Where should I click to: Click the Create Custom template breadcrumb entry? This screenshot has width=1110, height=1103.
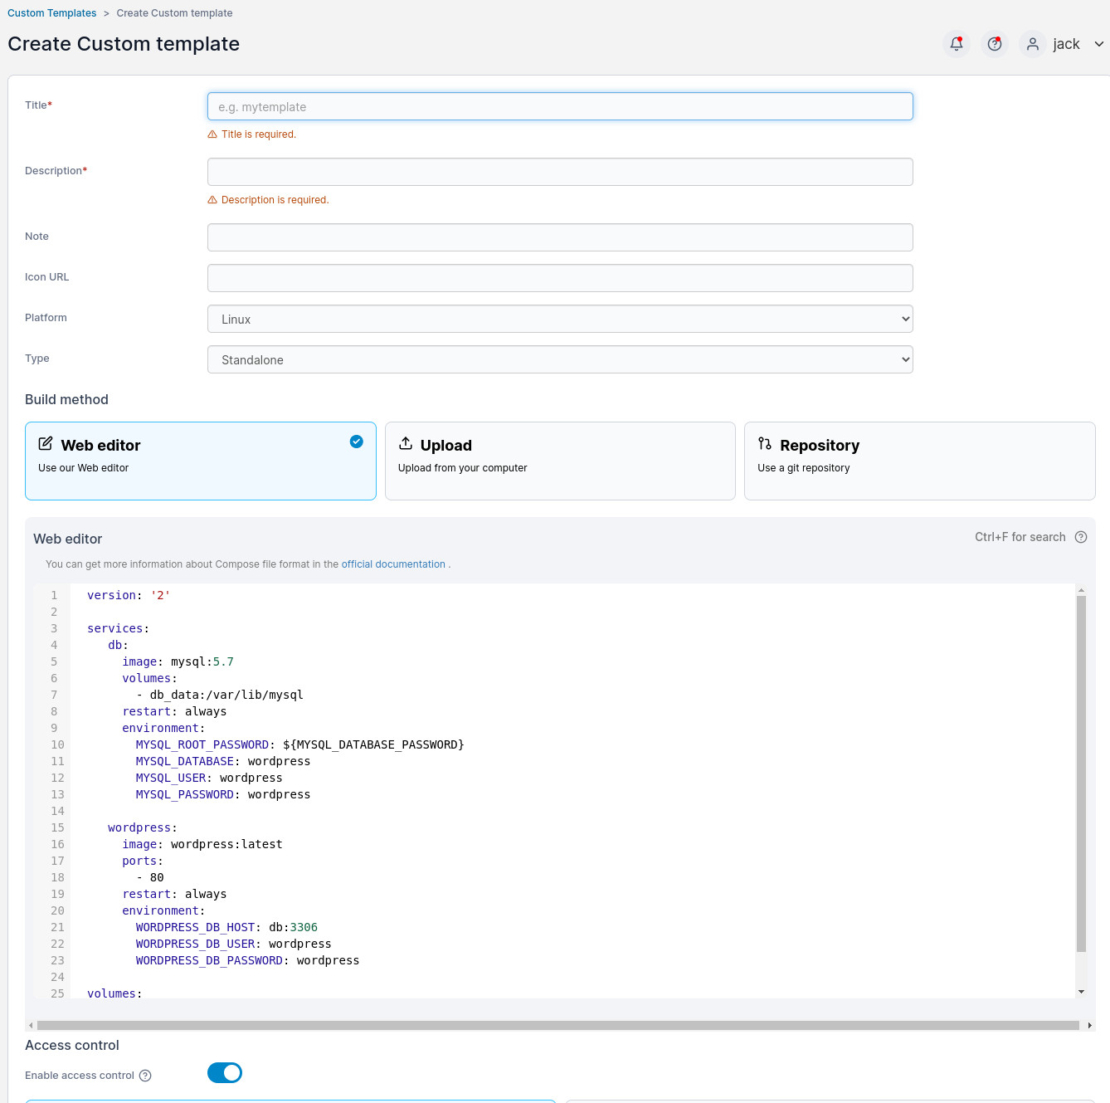(177, 13)
